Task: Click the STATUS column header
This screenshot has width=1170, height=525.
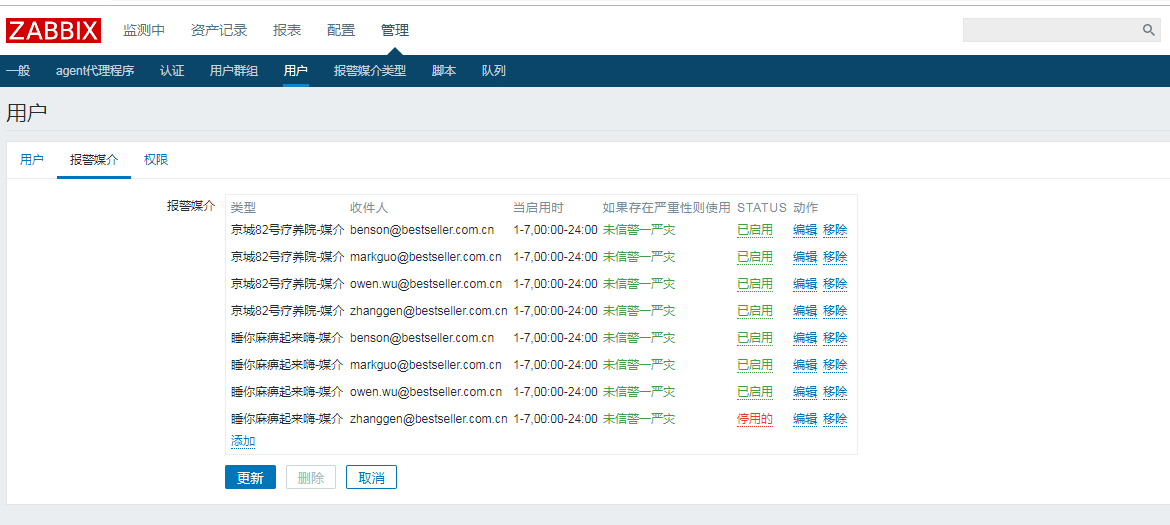Action: [762, 207]
